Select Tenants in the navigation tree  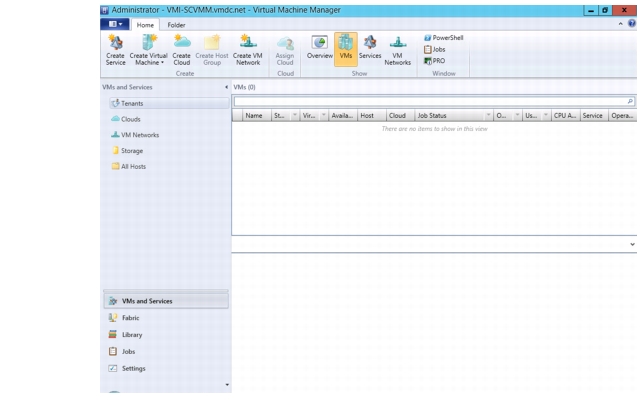[x=169, y=103]
